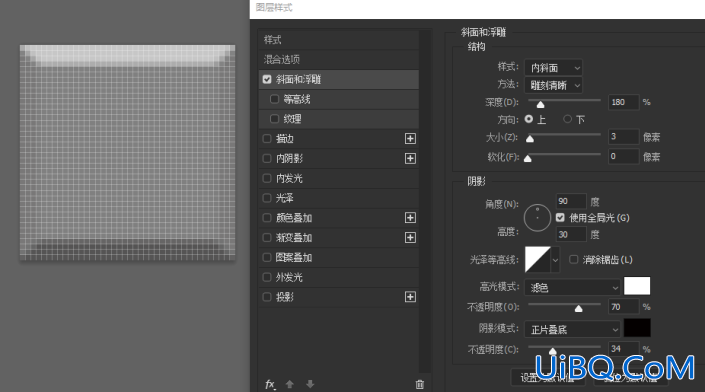Viewport: 705px width, 392px height.
Task: Delete effect using trash icon
Action: [419, 384]
